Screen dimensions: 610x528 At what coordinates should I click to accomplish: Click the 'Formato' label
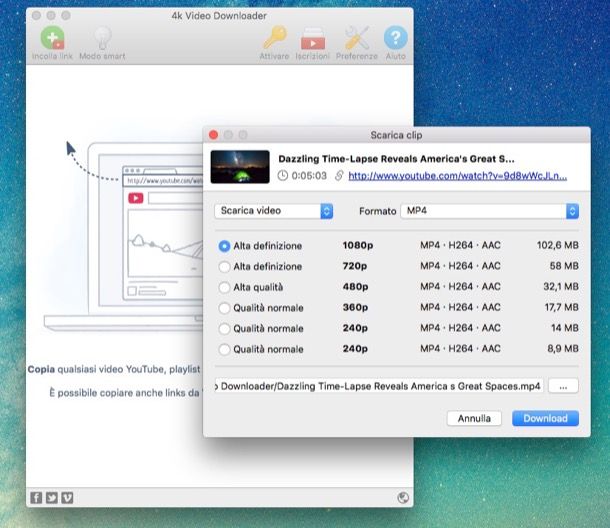point(377,211)
